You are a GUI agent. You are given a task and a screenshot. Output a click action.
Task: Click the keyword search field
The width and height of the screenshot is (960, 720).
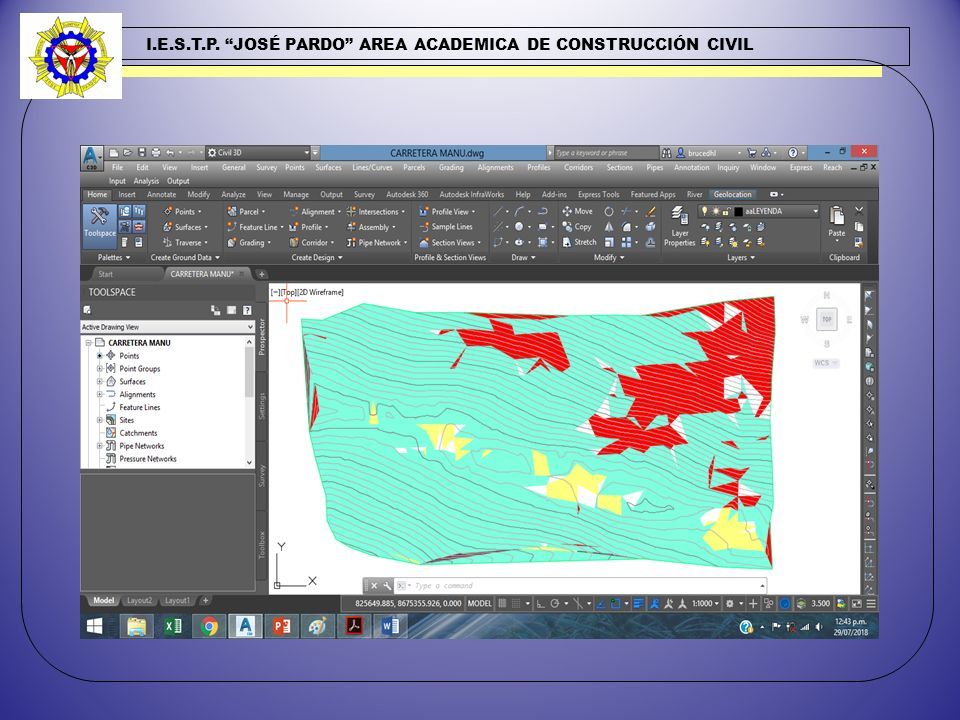(606, 153)
